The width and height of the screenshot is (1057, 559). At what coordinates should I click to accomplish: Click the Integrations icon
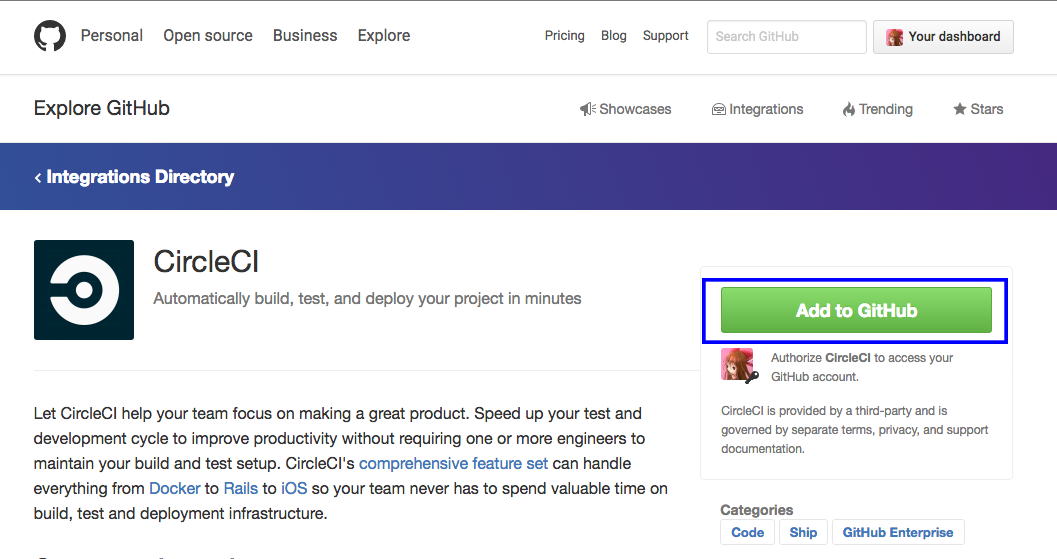[x=719, y=109]
